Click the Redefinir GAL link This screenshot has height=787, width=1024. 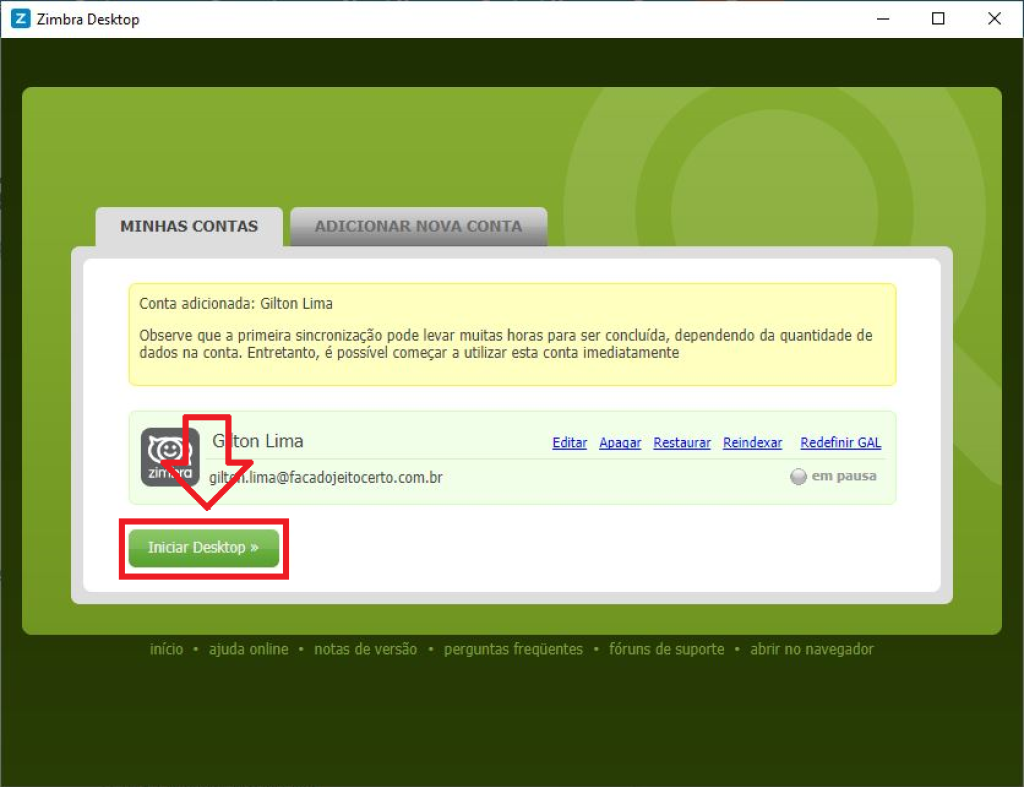pyautogui.click(x=840, y=443)
